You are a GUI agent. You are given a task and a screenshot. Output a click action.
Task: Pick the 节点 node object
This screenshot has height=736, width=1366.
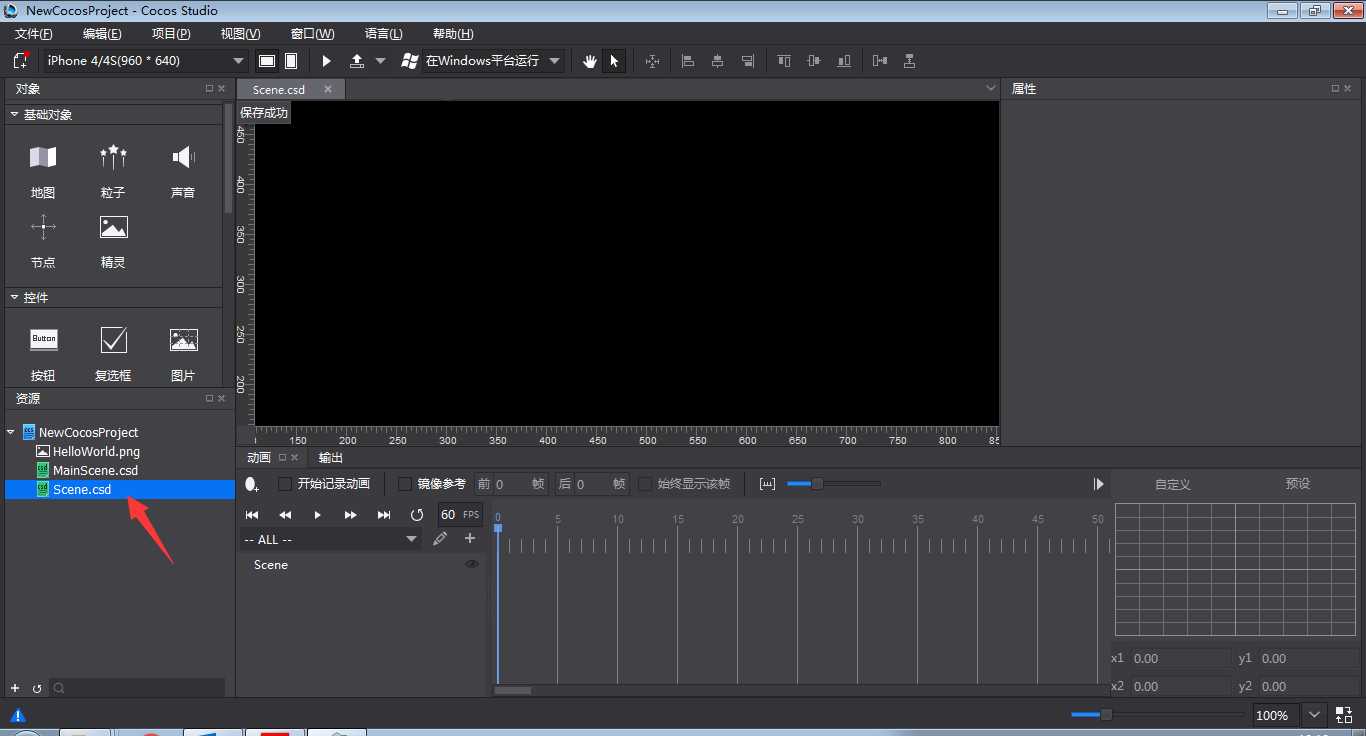coord(43,240)
